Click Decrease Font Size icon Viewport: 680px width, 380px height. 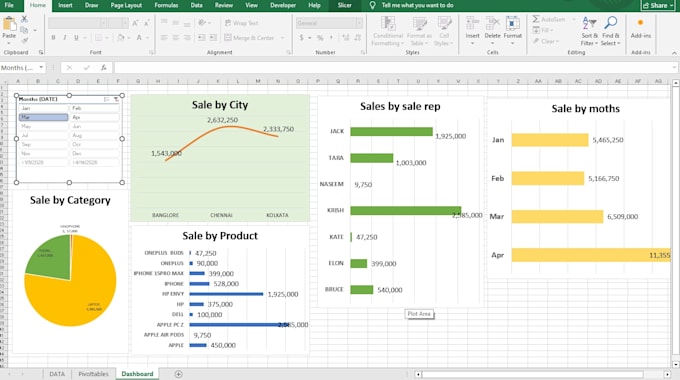point(147,23)
